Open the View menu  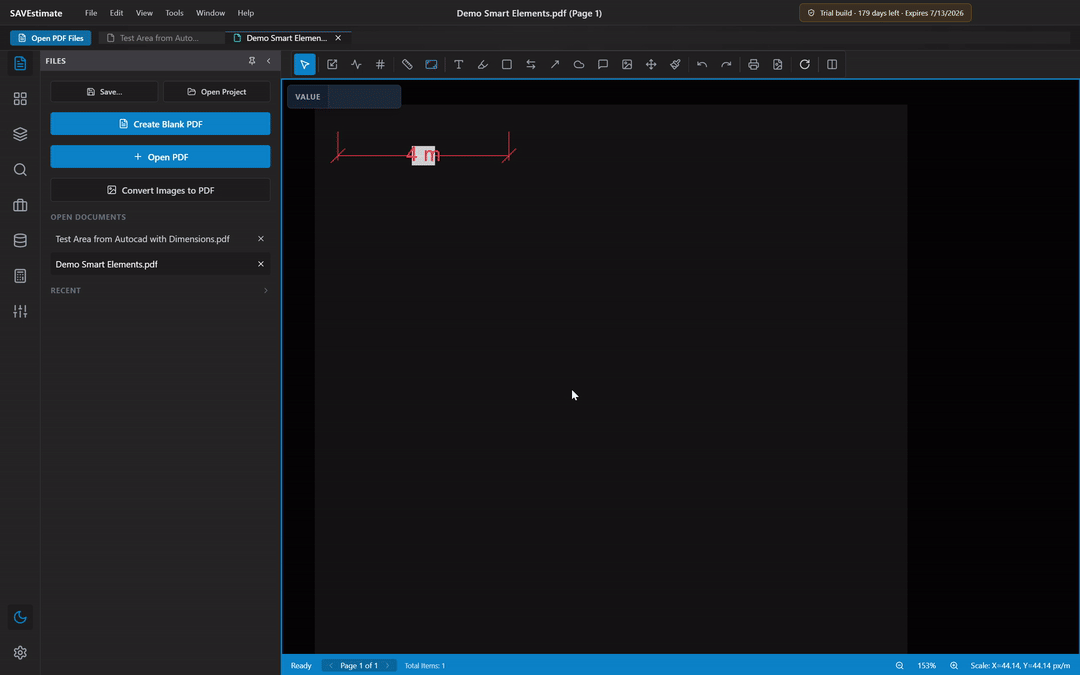click(x=144, y=12)
